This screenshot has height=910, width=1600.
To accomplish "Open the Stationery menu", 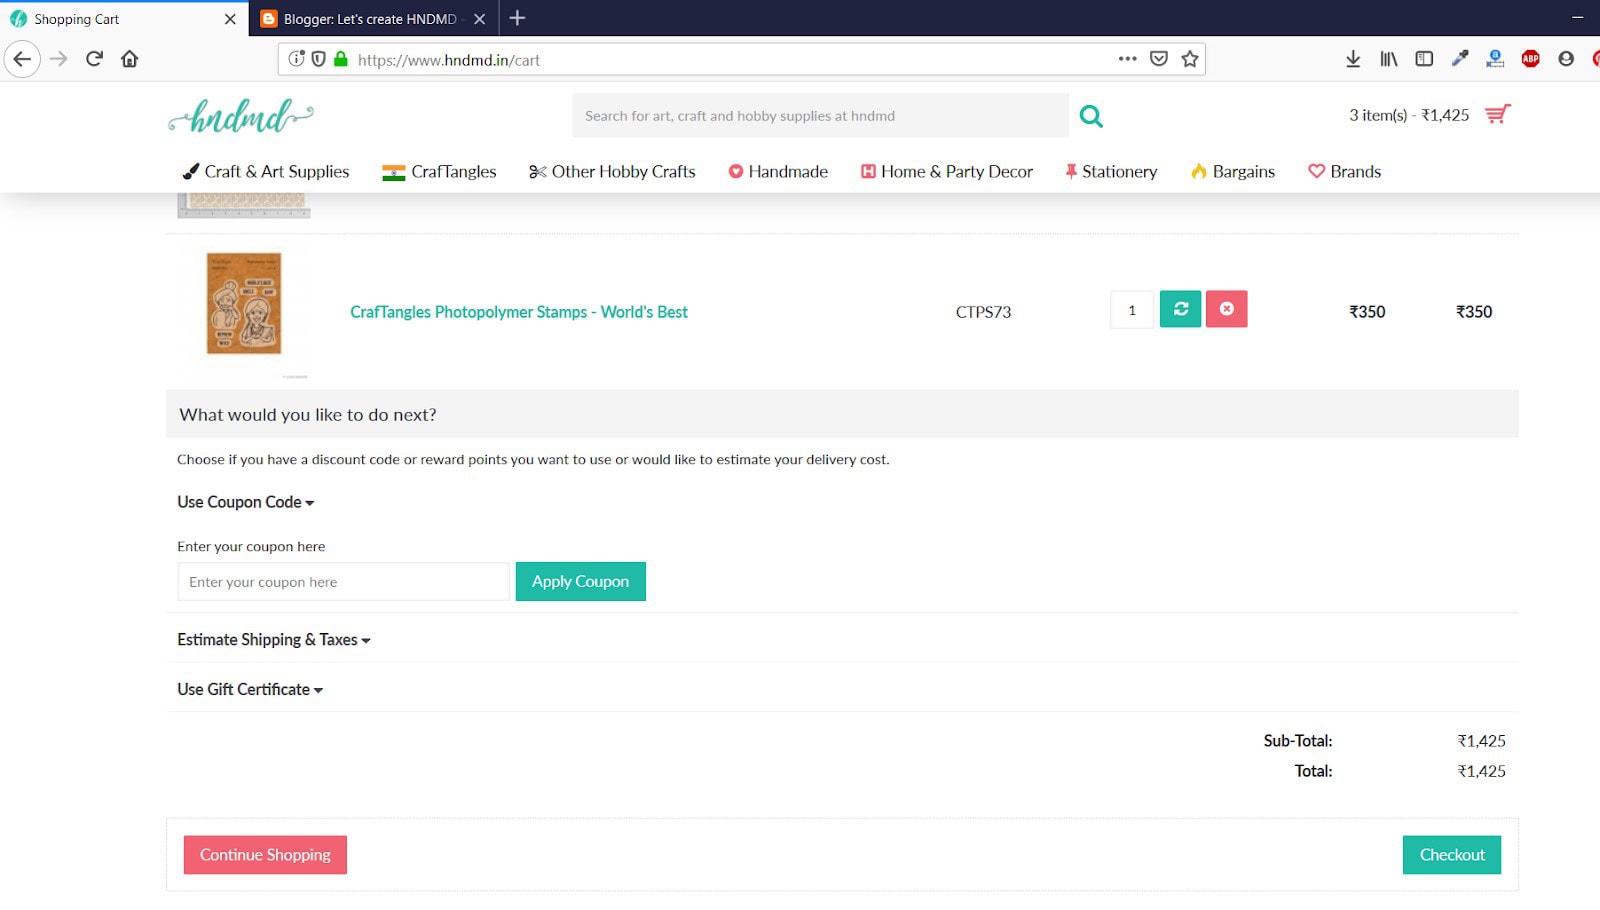I will [x=1111, y=172].
